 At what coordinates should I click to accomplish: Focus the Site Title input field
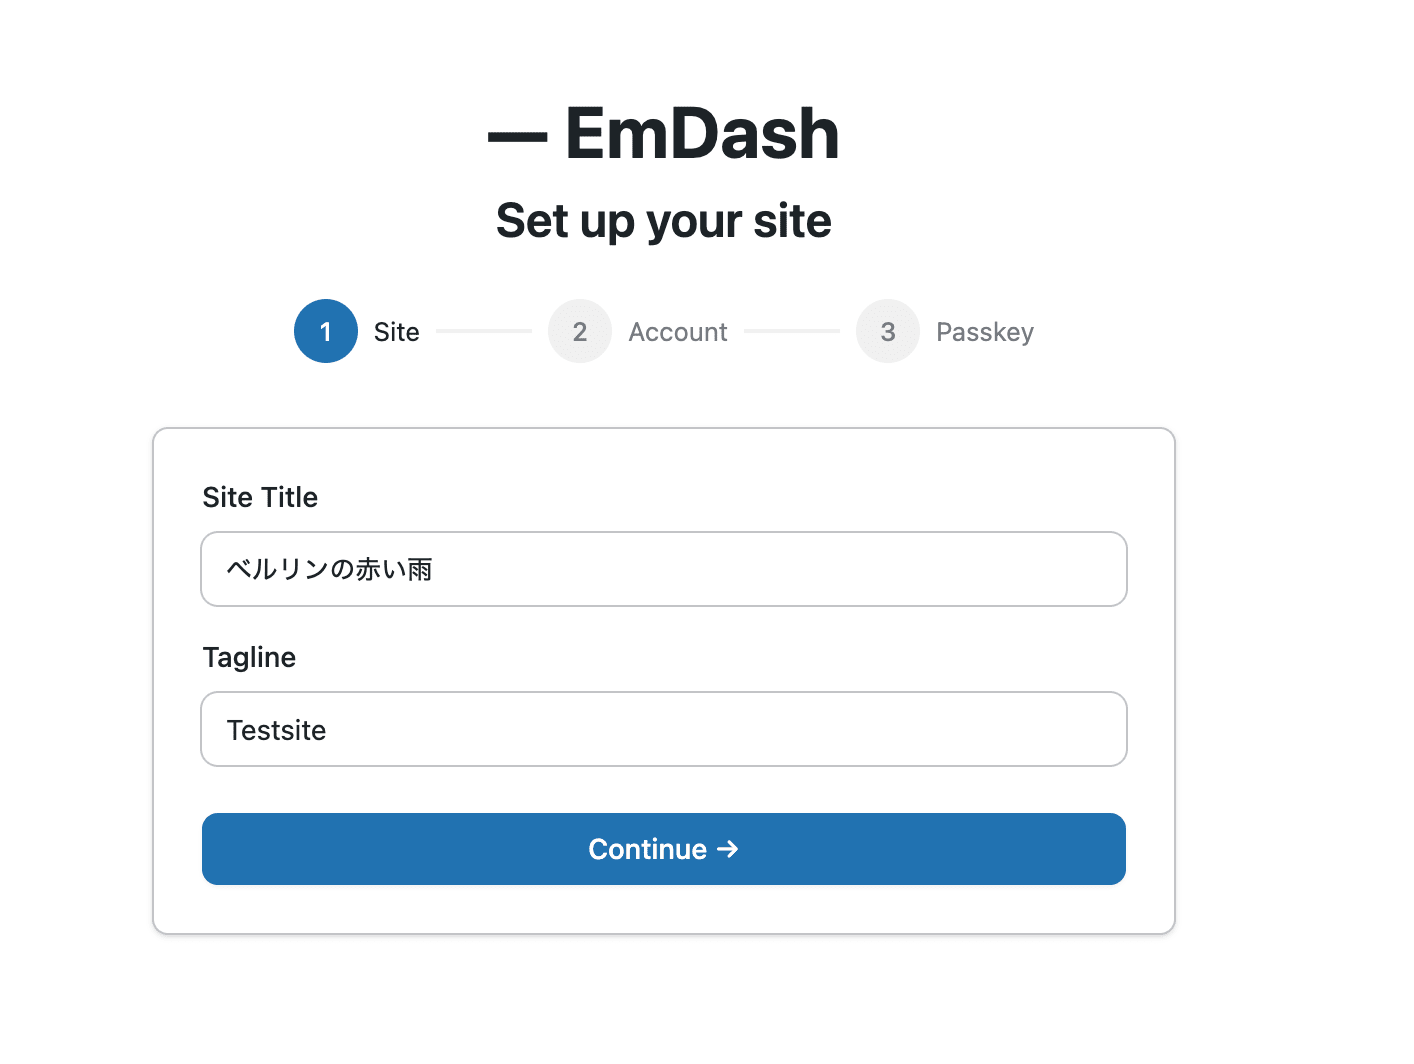[x=663, y=569]
